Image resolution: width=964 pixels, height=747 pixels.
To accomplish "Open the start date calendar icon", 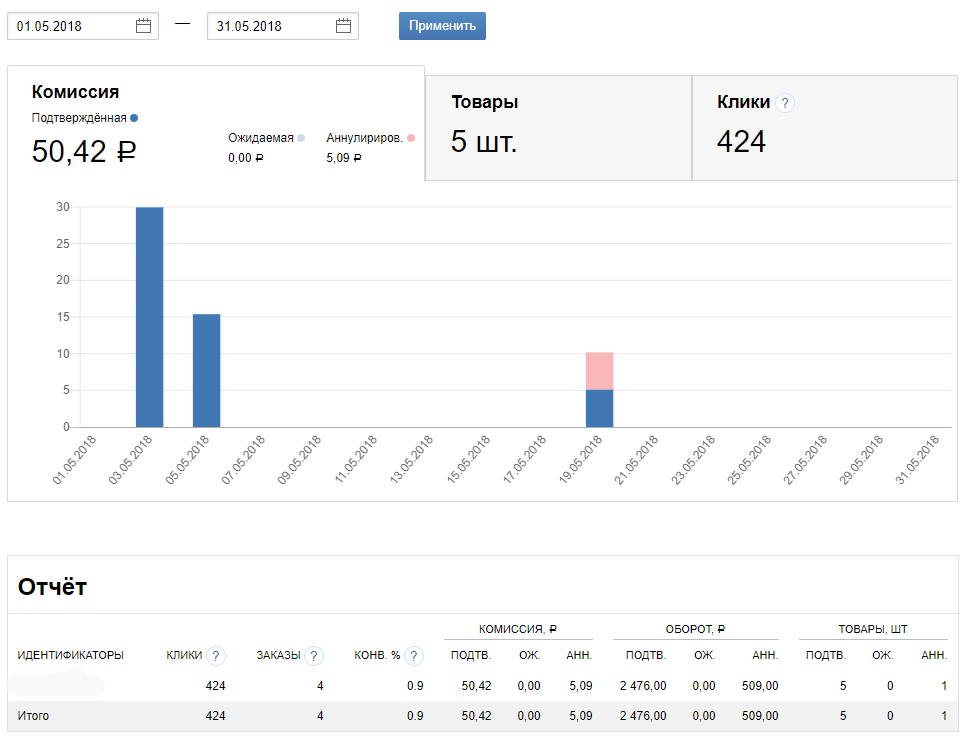I will (143, 27).
